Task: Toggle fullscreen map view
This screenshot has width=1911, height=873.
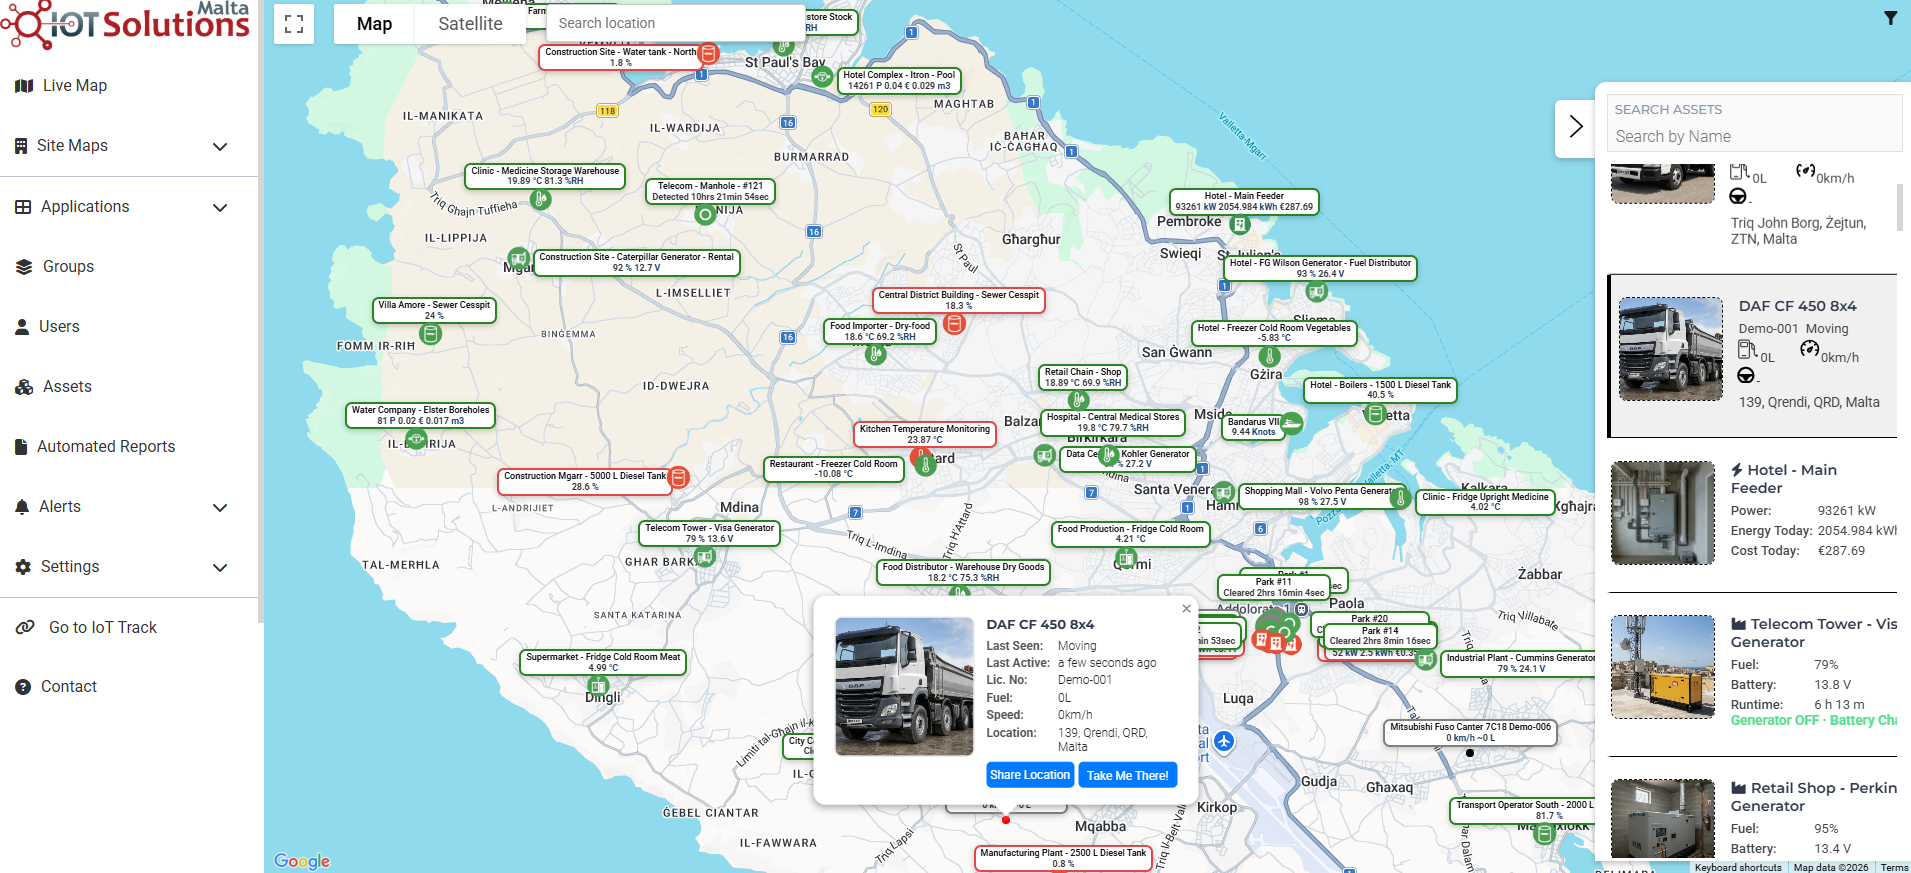Action: (294, 24)
